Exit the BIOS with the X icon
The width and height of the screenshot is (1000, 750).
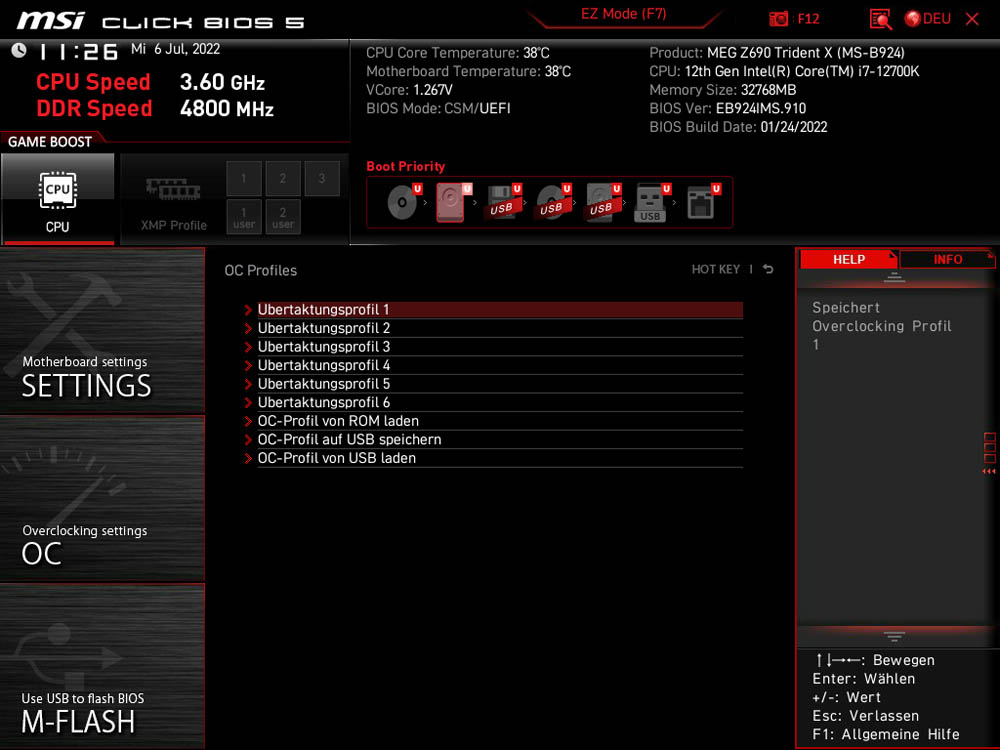click(x=972, y=19)
